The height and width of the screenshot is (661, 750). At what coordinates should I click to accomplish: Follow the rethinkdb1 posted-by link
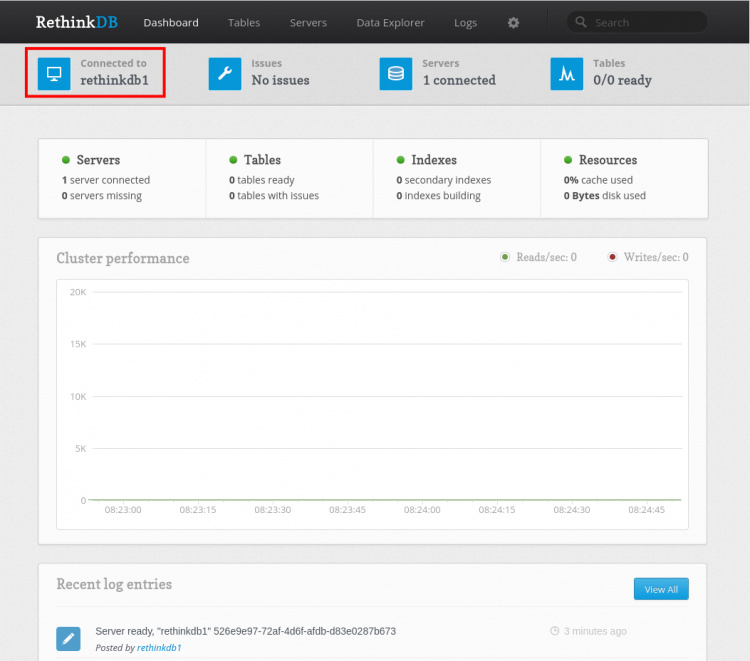tap(159, 648)
